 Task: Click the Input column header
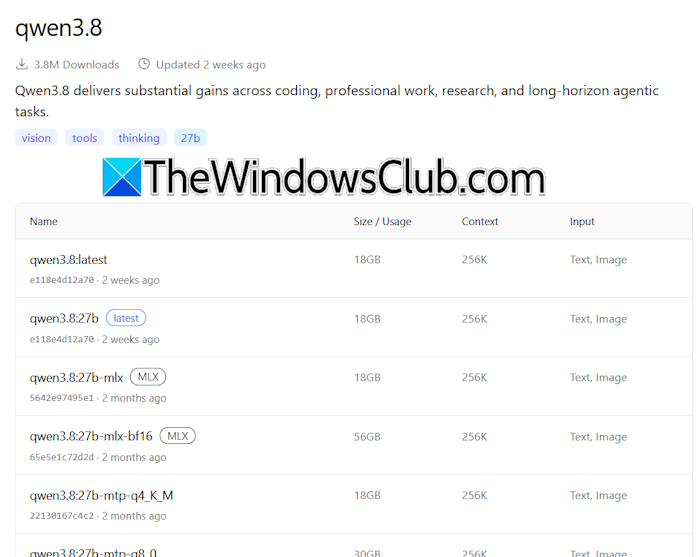point(582,221)
